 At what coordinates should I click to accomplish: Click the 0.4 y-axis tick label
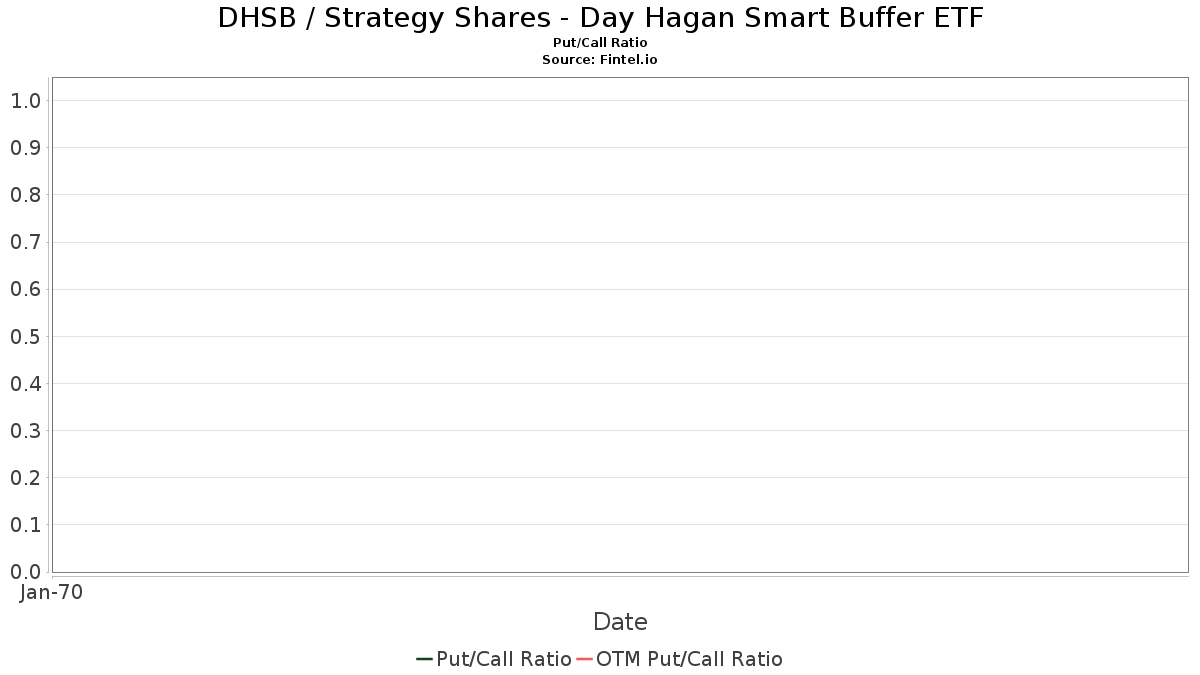click(26, 384)
